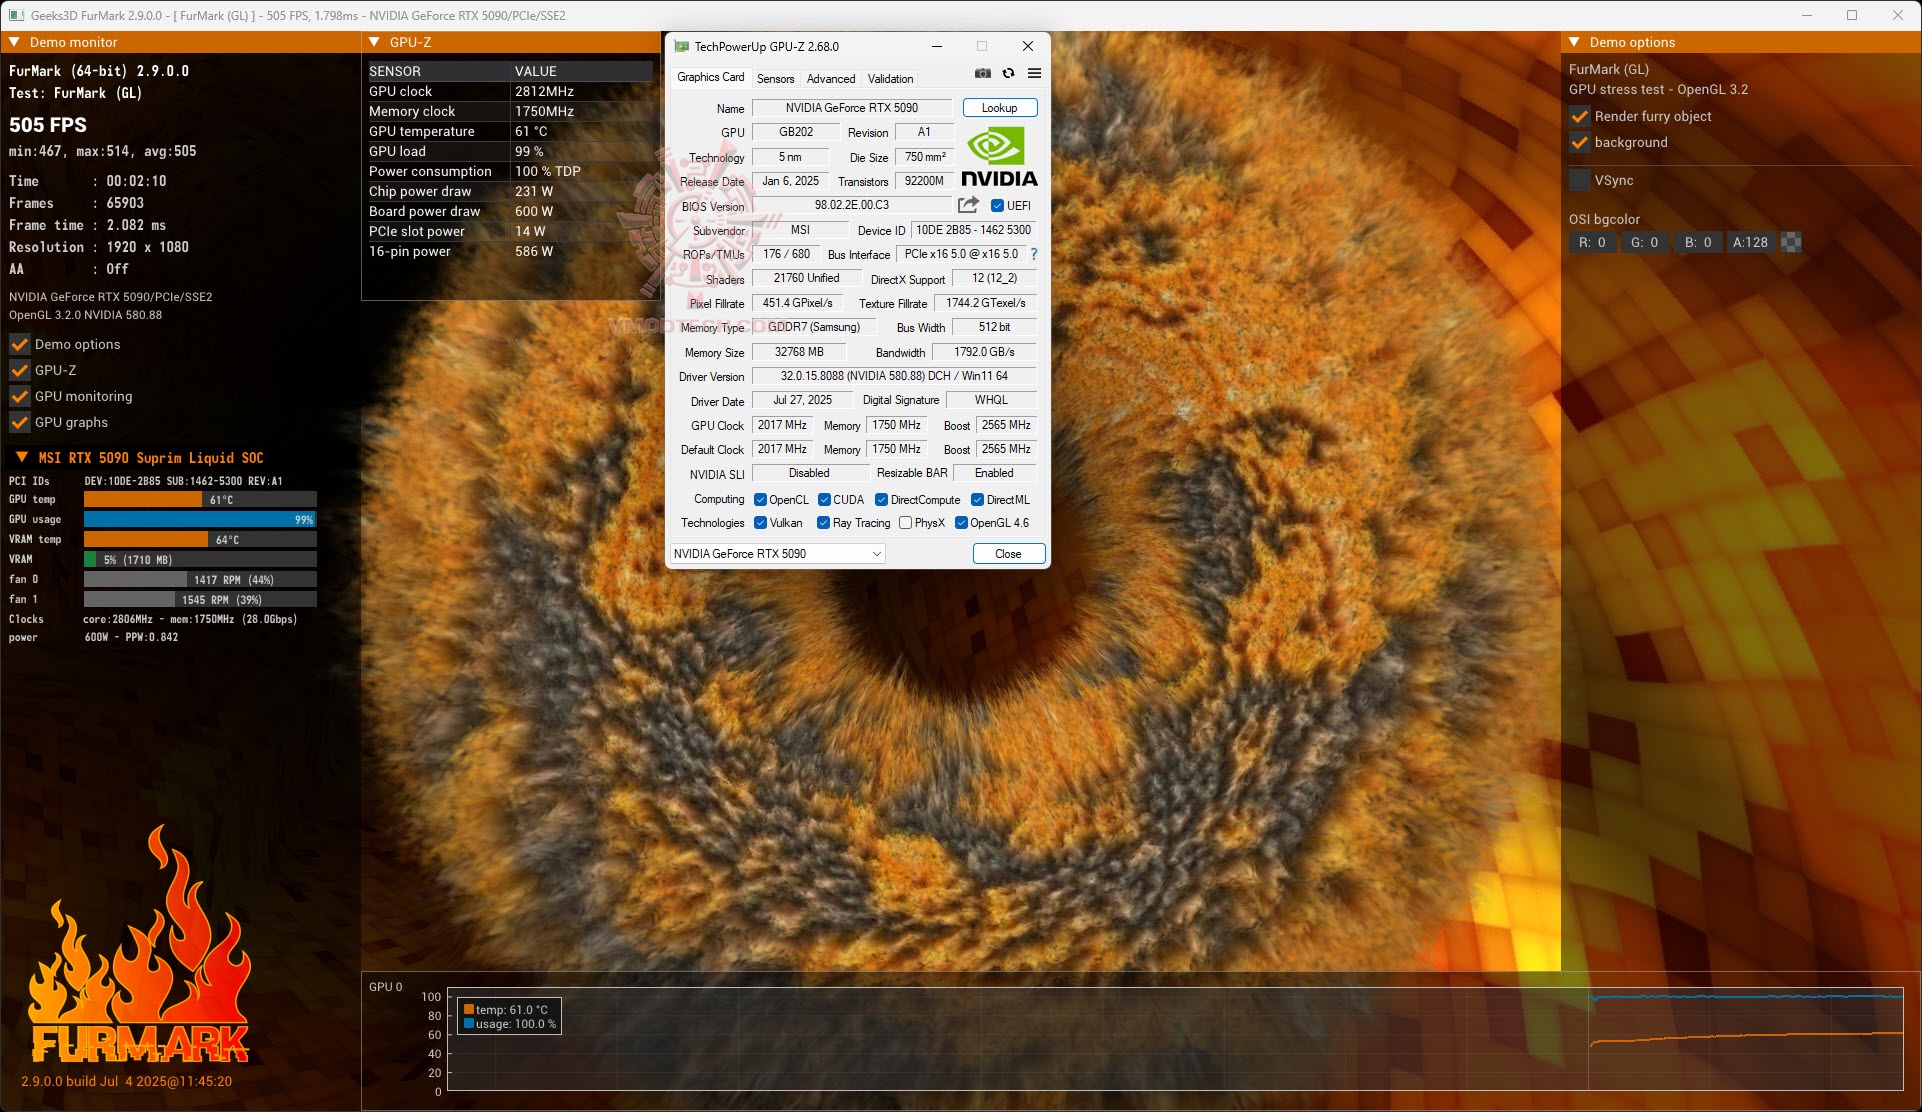Click the question mark beside Bus Interface
Image resolution: width=1922 pixels, height=1112 pixels.
click(x=1033, y=254)
